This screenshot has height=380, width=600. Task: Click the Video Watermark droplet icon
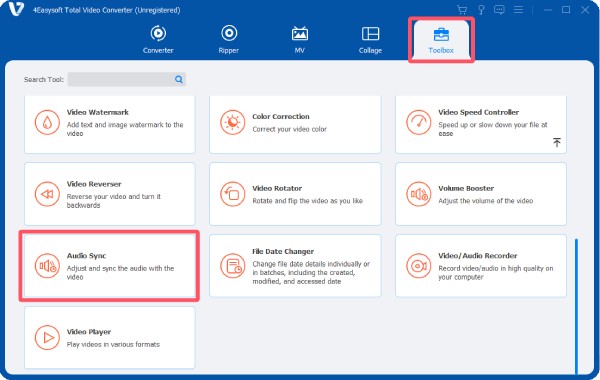tap(47, 122)
